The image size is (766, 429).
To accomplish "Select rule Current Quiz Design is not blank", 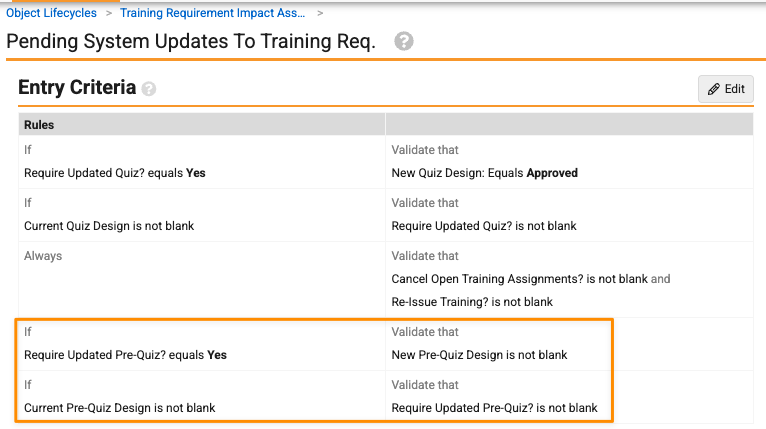I will tap(109, 226).
